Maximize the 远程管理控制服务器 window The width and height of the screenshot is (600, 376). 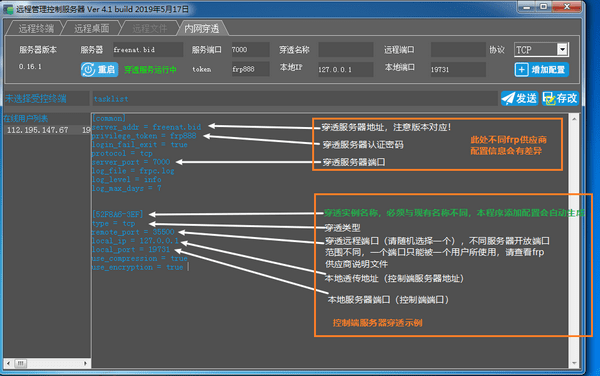click(x=543, y=7)
